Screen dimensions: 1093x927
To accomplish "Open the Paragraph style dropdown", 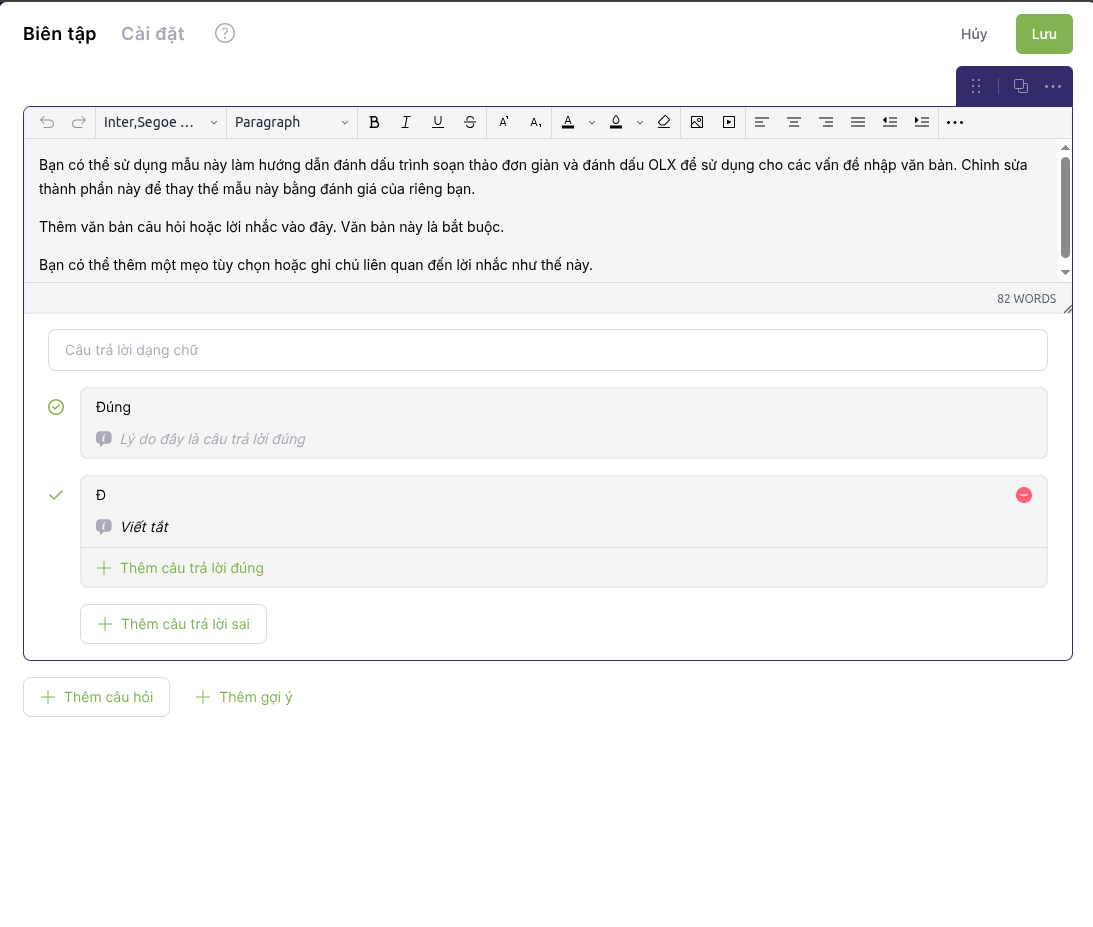I will point(291,123).
